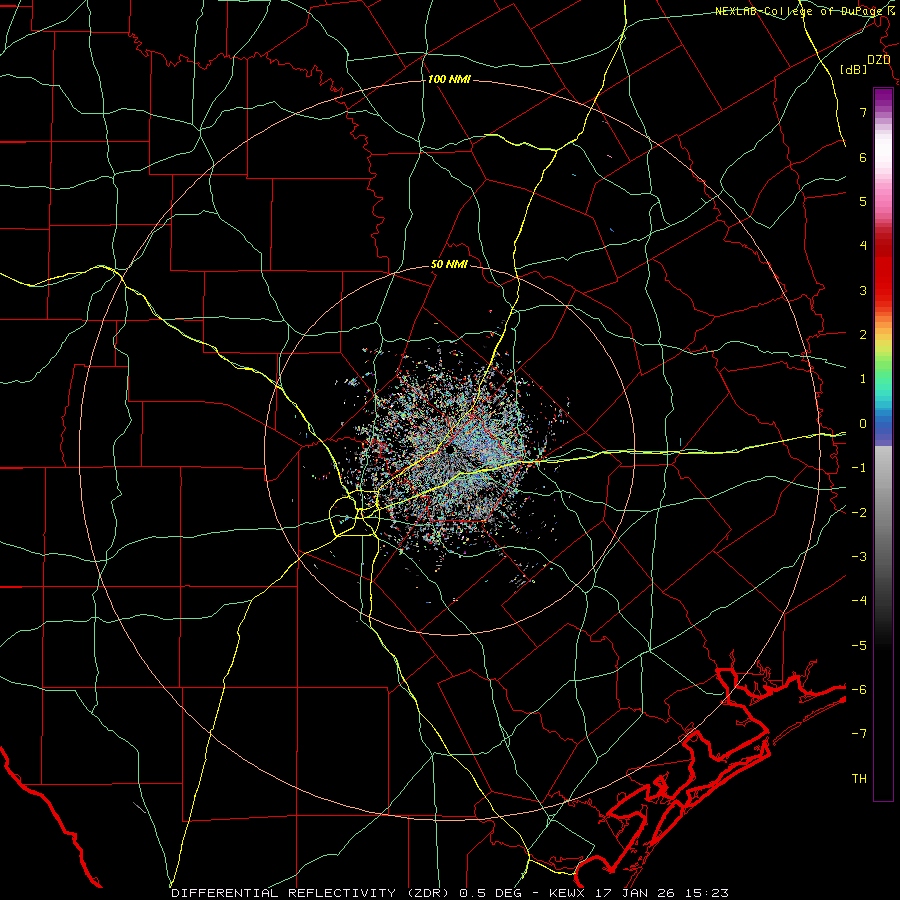Click the 6 value on color scale
The width and height of the screenshot is (900, 900).
[x=863, y=157]
